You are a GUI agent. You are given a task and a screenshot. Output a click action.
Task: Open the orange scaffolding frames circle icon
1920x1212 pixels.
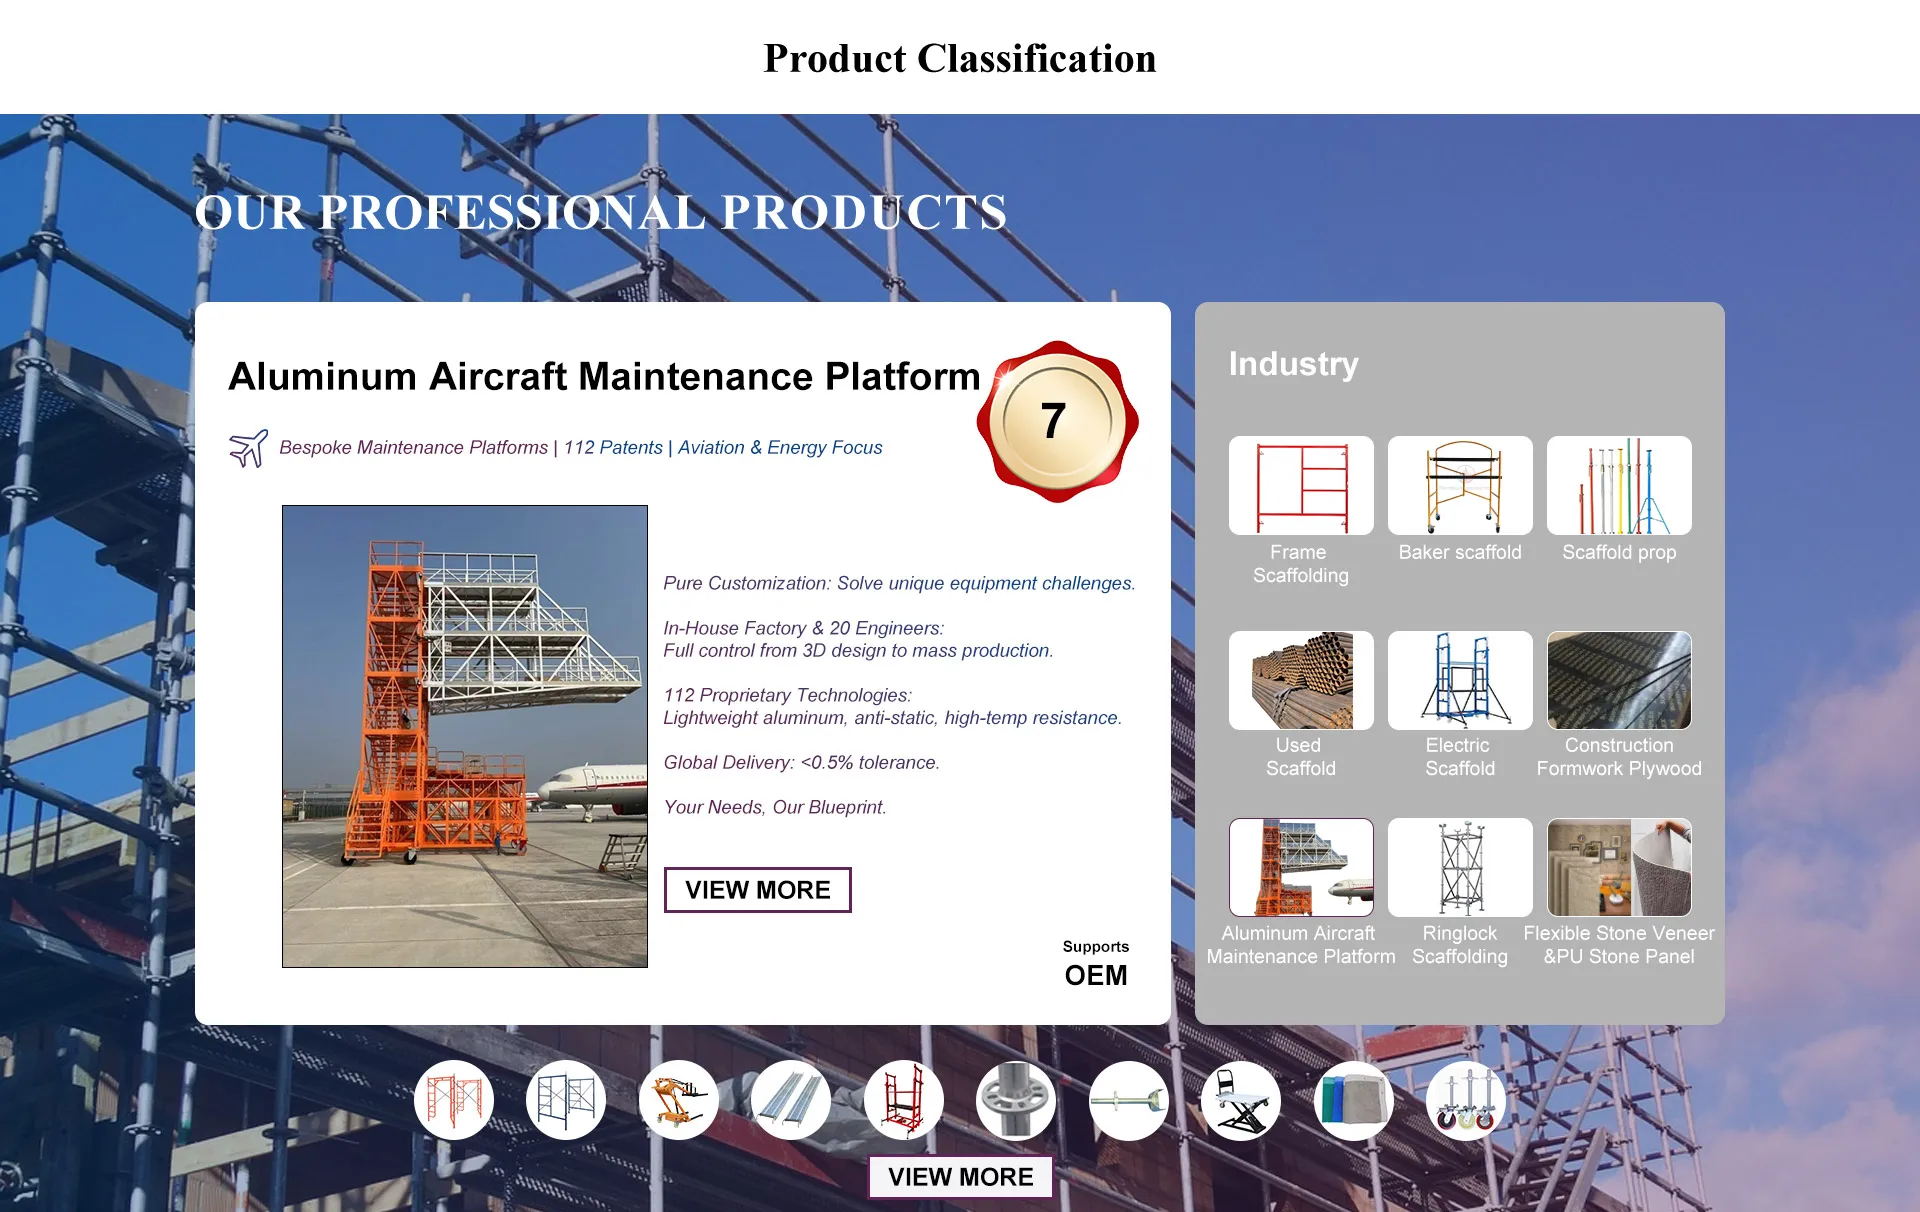(x=454, y=1101)
